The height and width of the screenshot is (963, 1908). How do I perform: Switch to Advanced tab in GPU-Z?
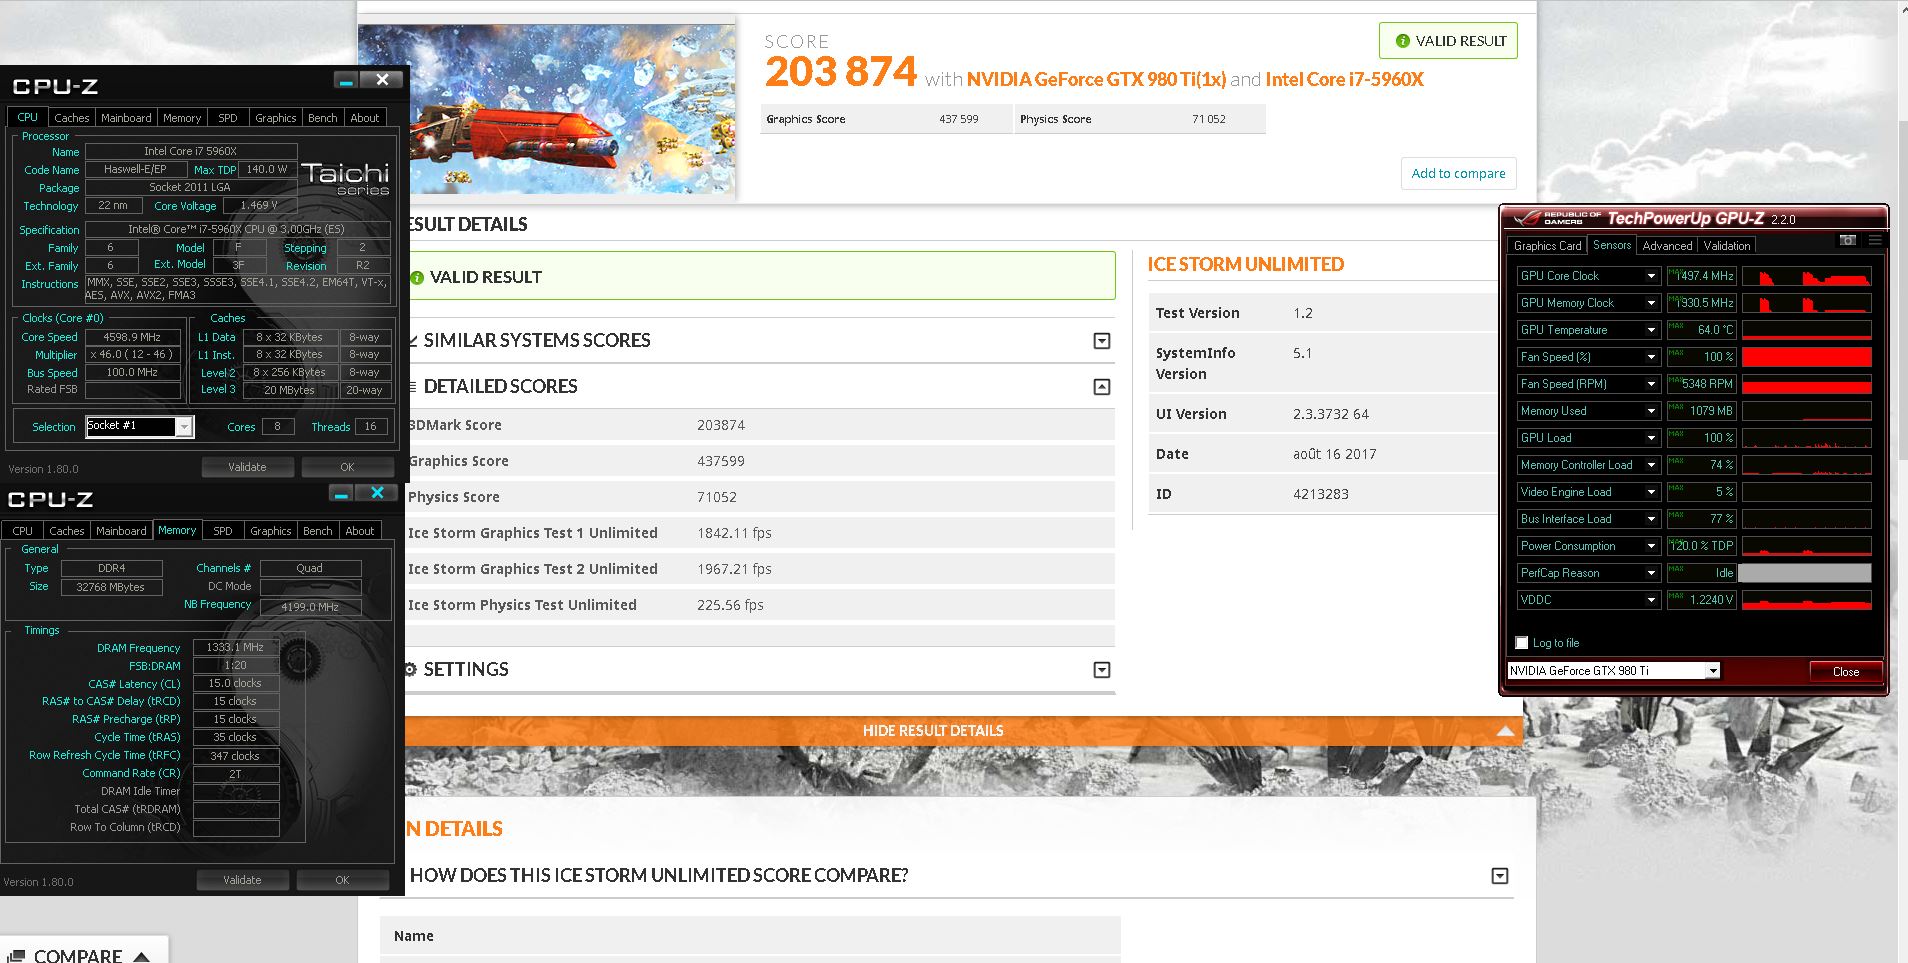(1667, 246)
